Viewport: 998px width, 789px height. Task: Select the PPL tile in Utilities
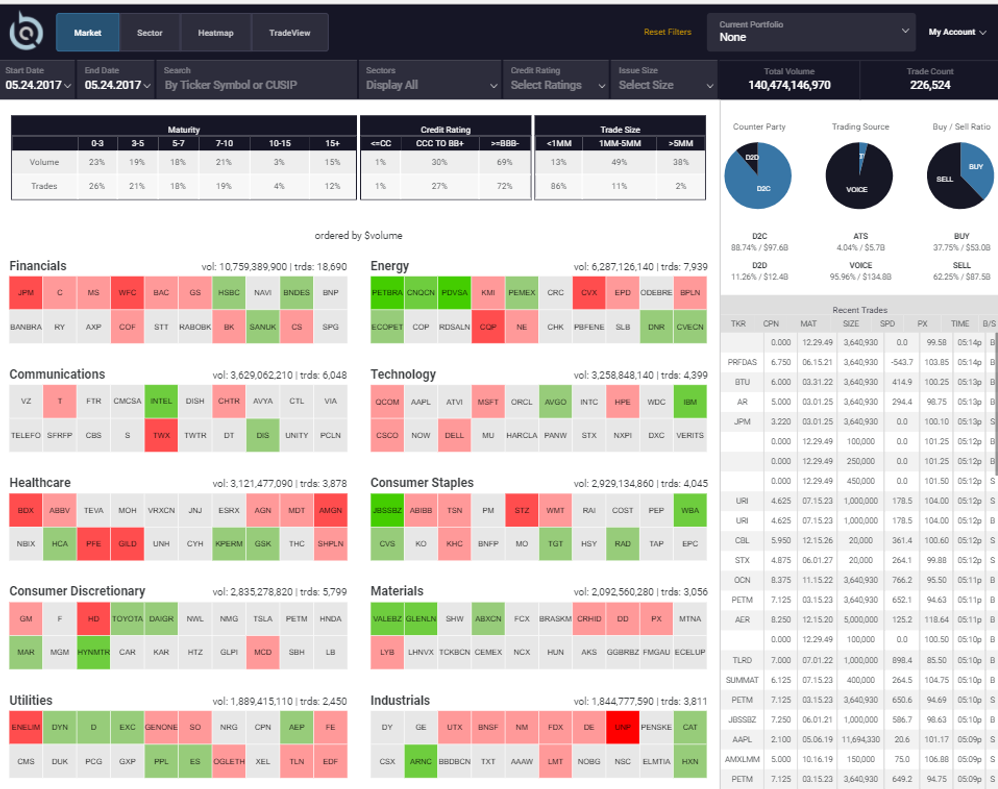[x=162, y=762]
